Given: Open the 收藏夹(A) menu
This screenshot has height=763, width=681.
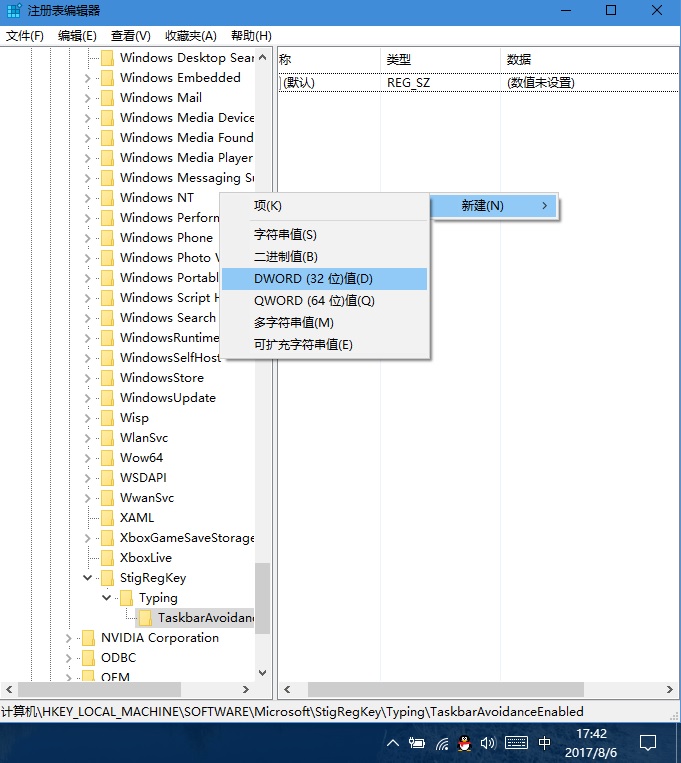Looking at the screenshot, I should (x=190, y=36).
